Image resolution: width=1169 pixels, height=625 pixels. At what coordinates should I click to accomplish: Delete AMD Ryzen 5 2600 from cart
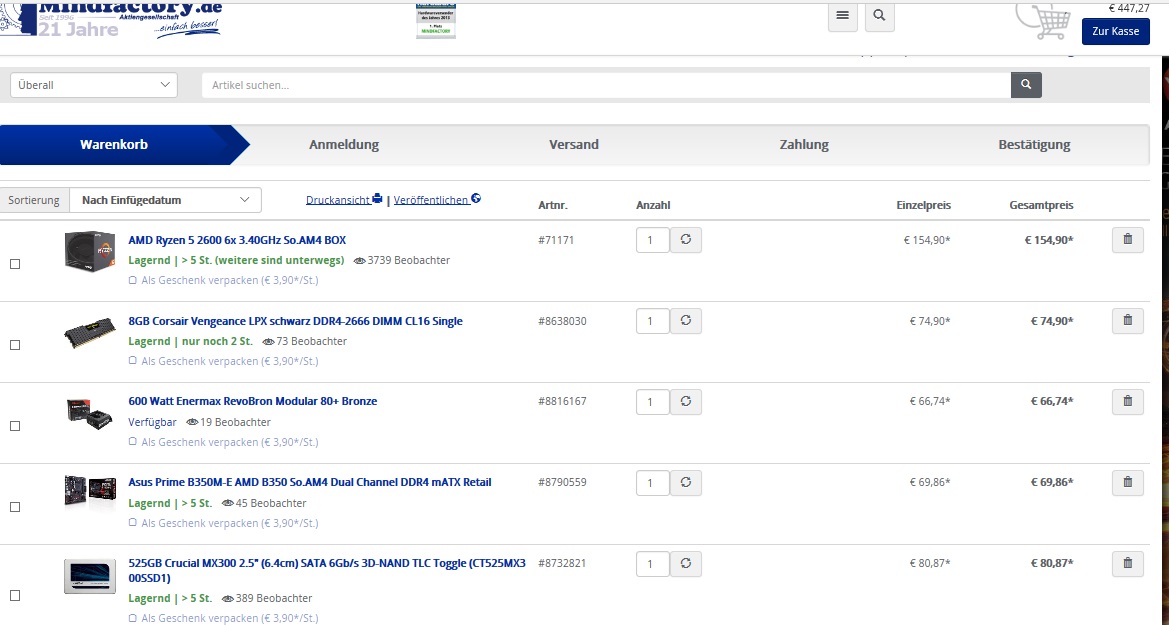click(1127, 240)
